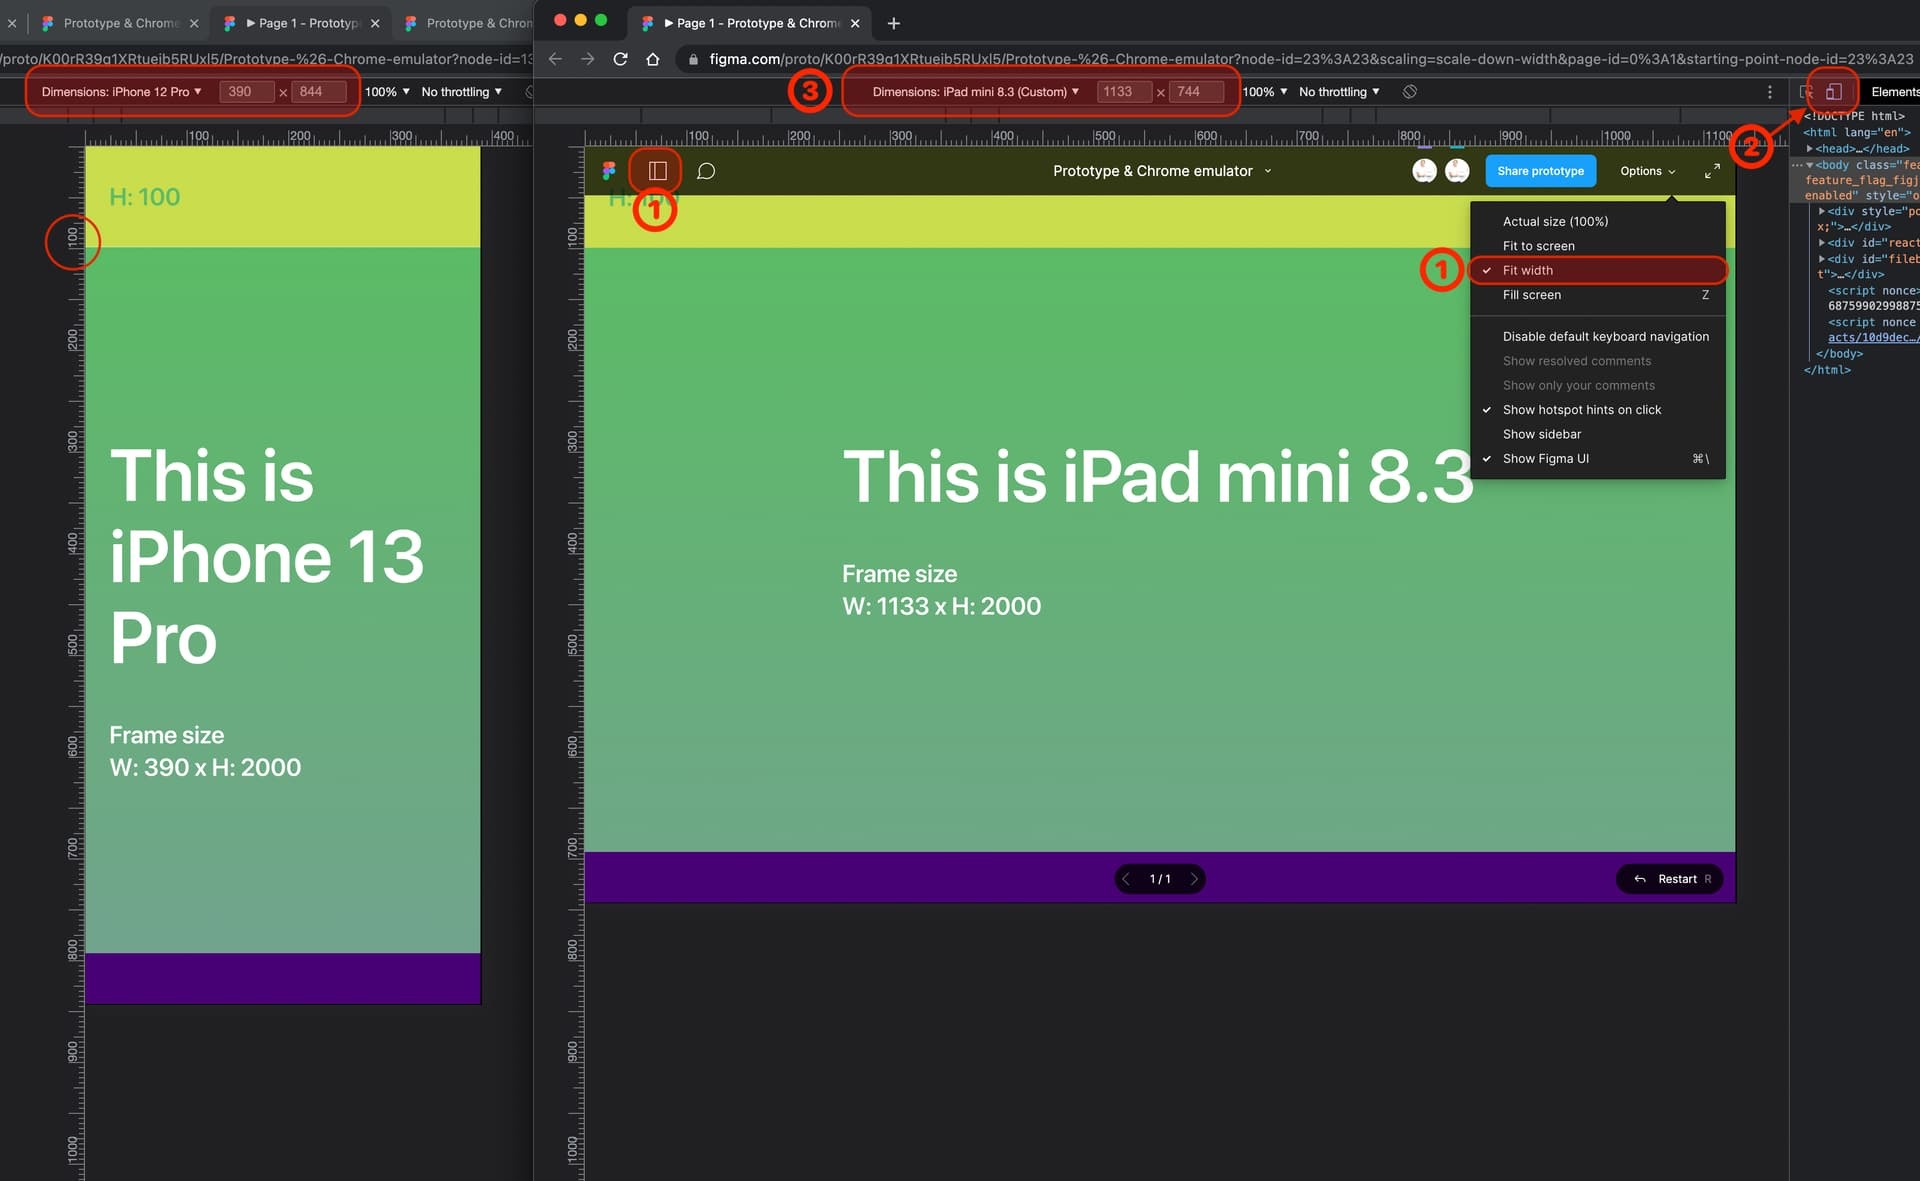1920x1181 pixels.
Task: Click the height field showing 844 in left window
Action: pos(320,91)
